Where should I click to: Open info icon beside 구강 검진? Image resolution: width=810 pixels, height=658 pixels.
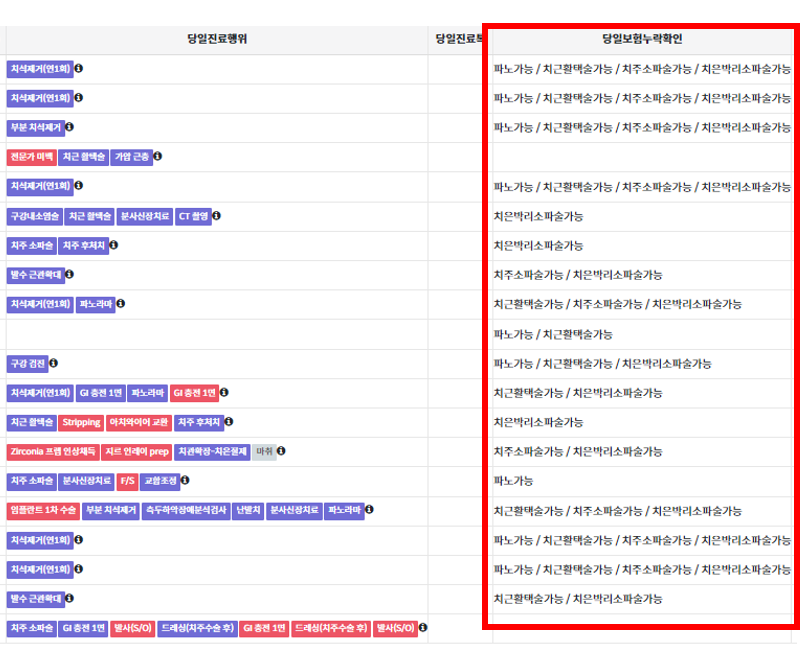(53, 363)
